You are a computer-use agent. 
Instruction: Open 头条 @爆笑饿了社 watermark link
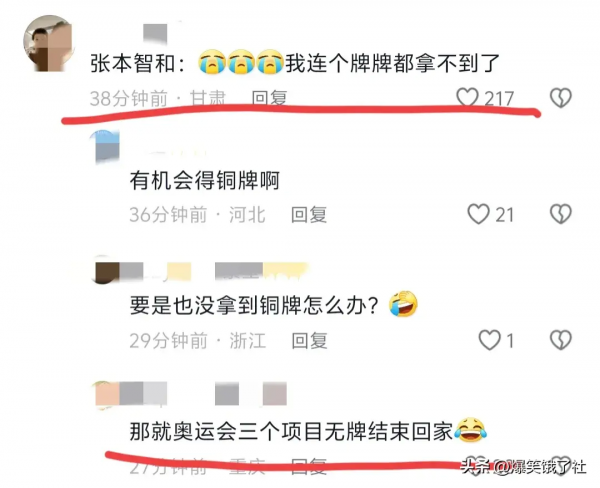point(523,467)
